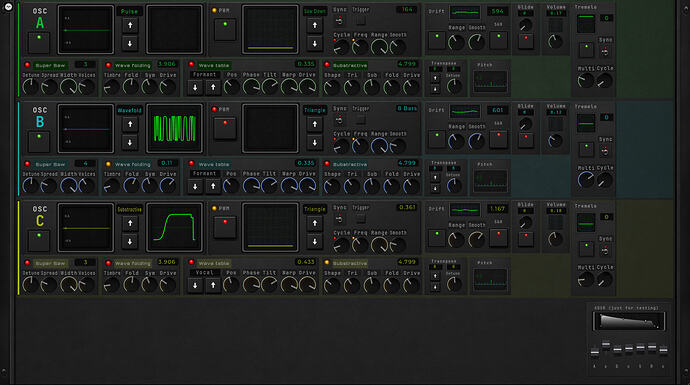Viewport: 690px width, 385px height.
Task: Open OSC A Pulse waveform selector
Action: (129, 11)
